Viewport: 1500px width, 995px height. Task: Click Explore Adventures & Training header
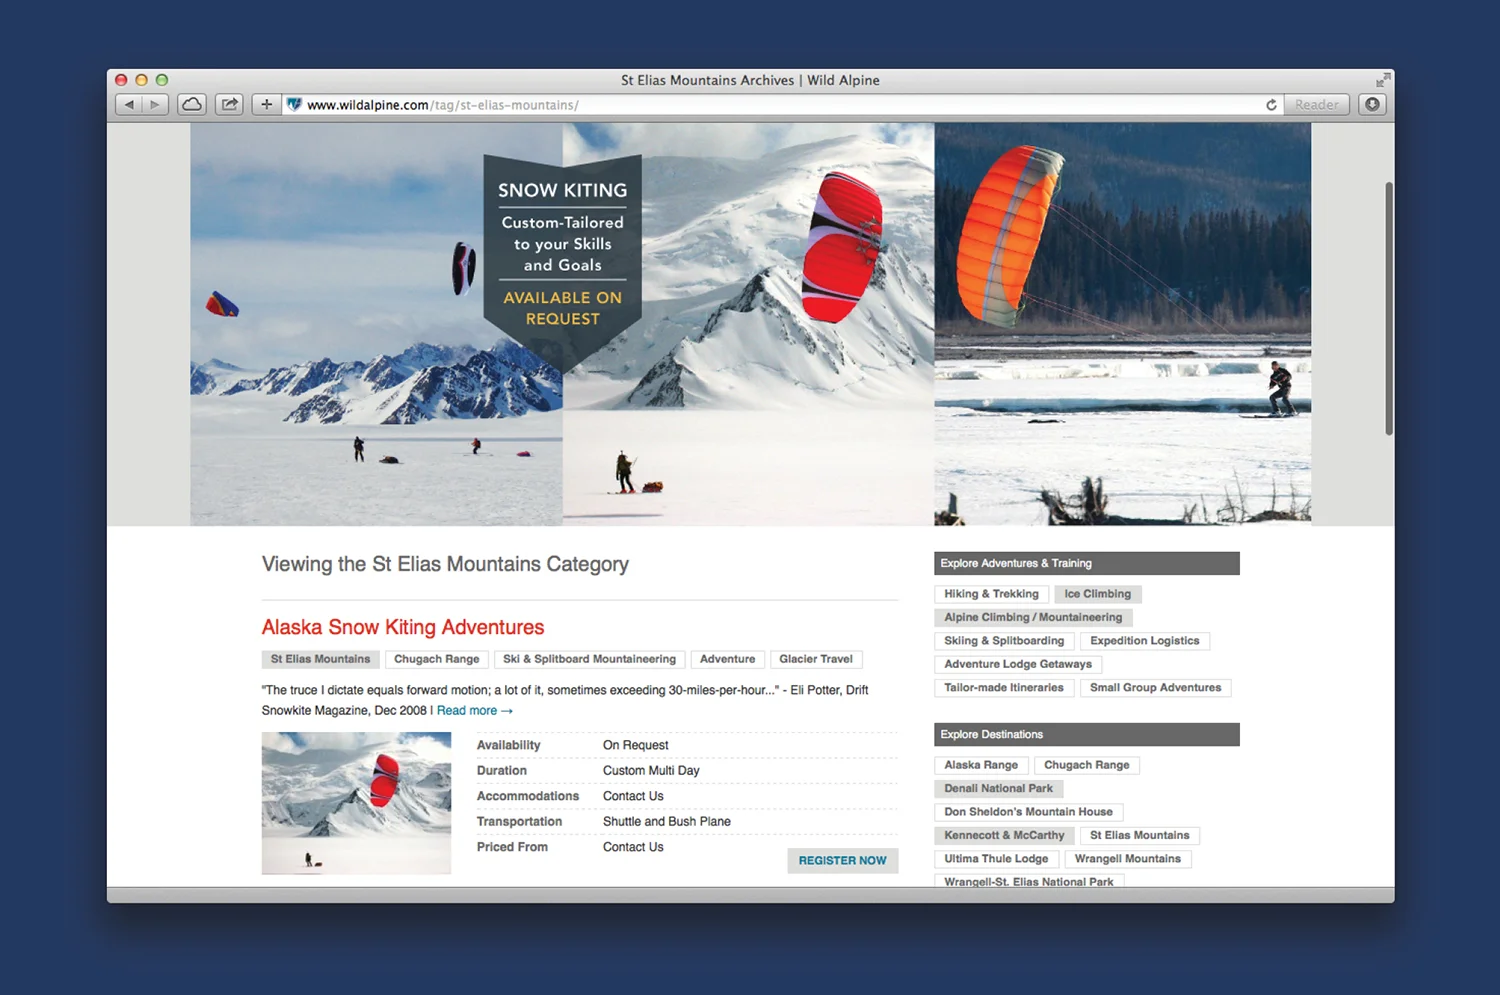(1086, 563)
